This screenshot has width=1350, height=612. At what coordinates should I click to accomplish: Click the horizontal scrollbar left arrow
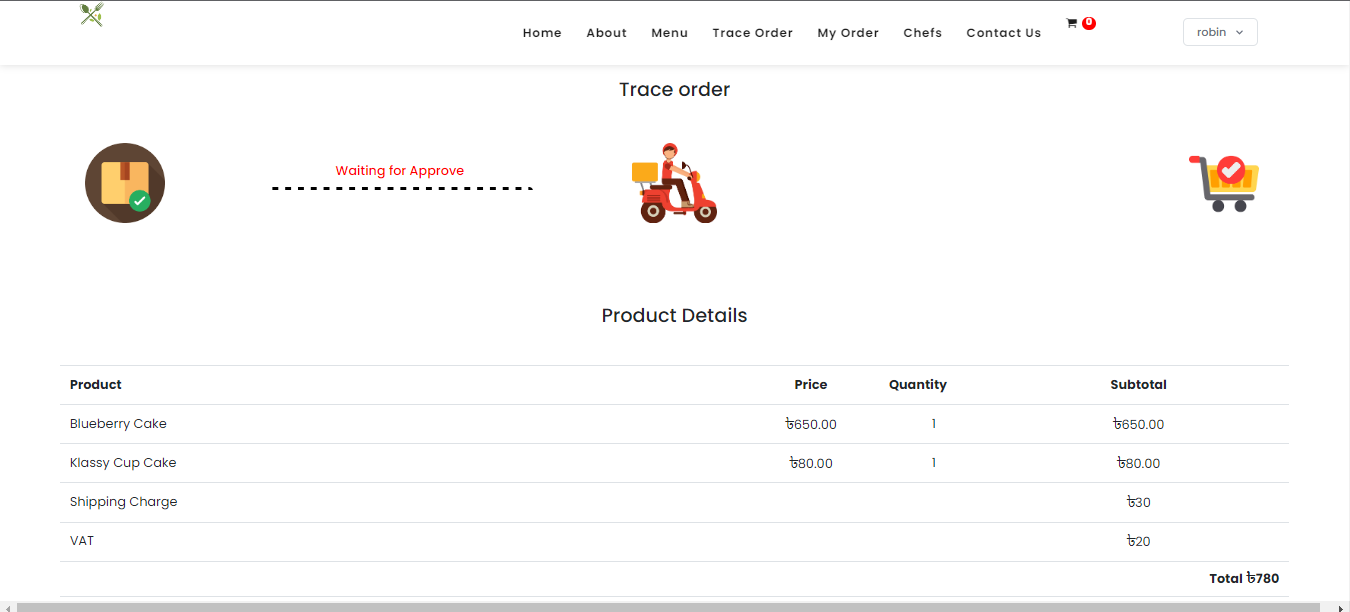7,607
